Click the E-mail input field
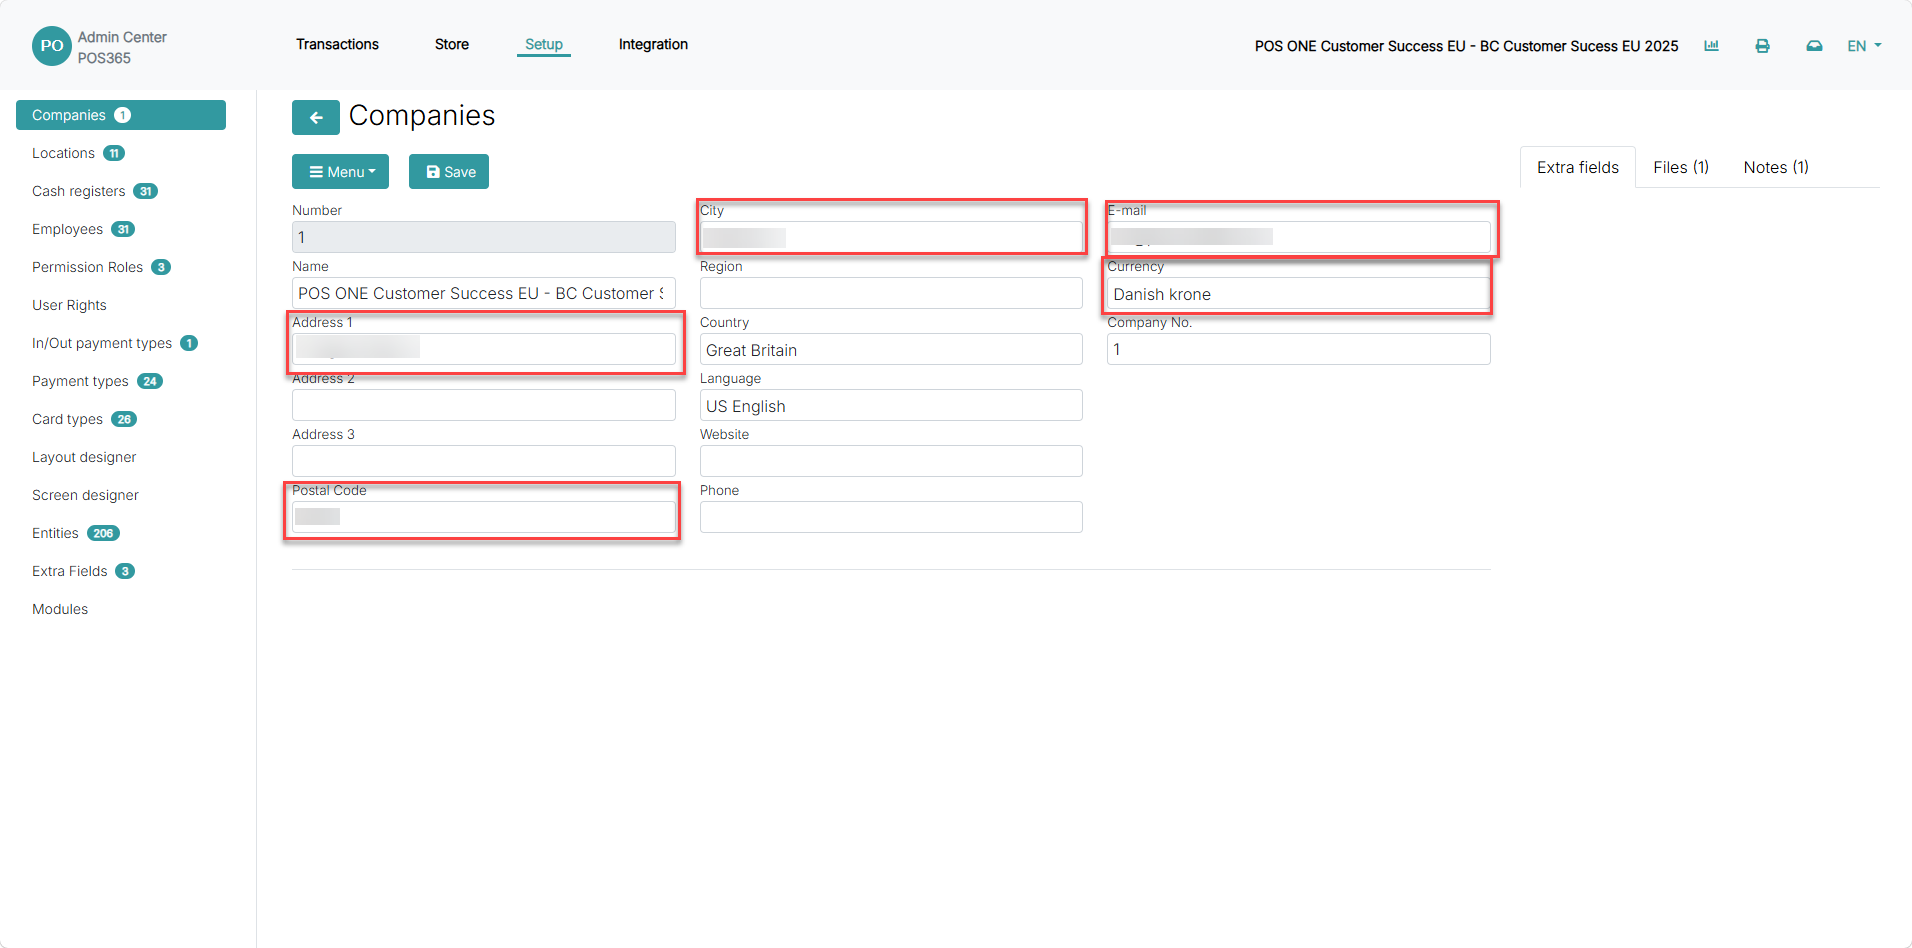Screen dimensions: 1912x948 [1299, 237]
